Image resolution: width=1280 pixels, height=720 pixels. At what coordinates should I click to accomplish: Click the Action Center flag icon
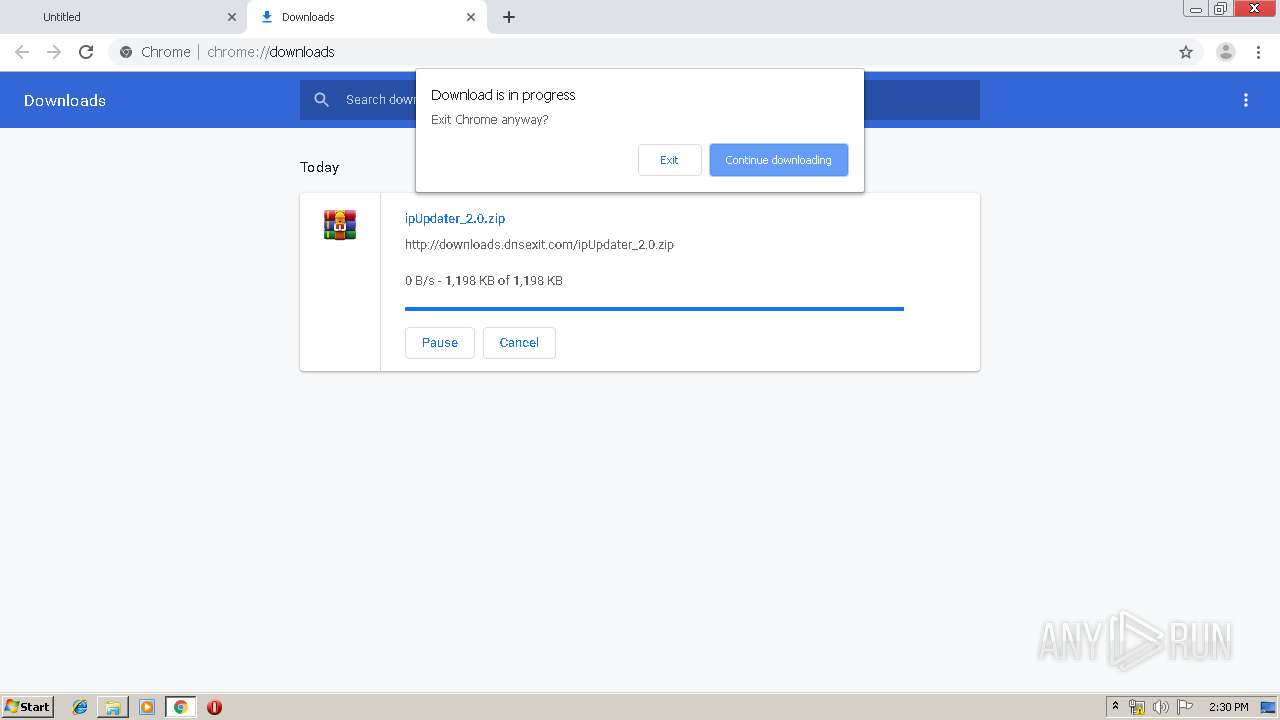coord(1185,707)
